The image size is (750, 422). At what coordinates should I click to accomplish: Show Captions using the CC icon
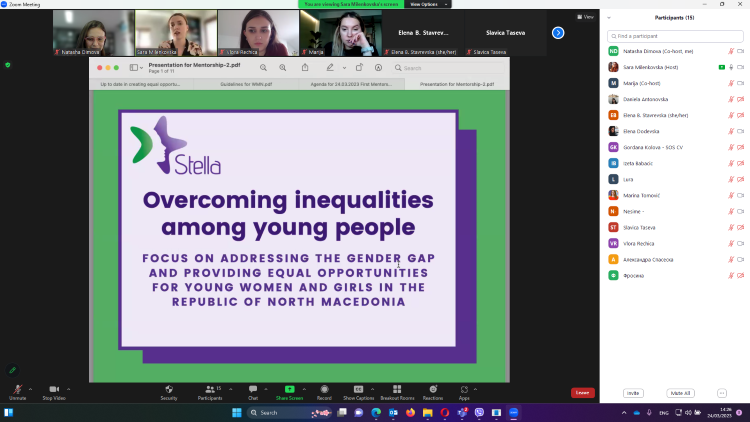click(x=358, y=389)
